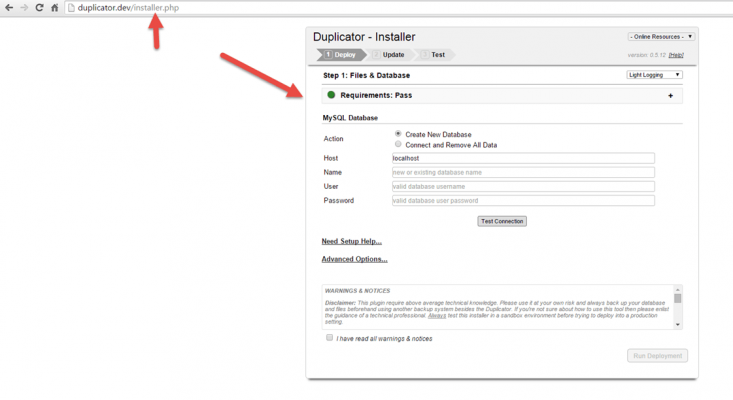Go to browser home icon
The image size is (733, 400).
point(55,8)
